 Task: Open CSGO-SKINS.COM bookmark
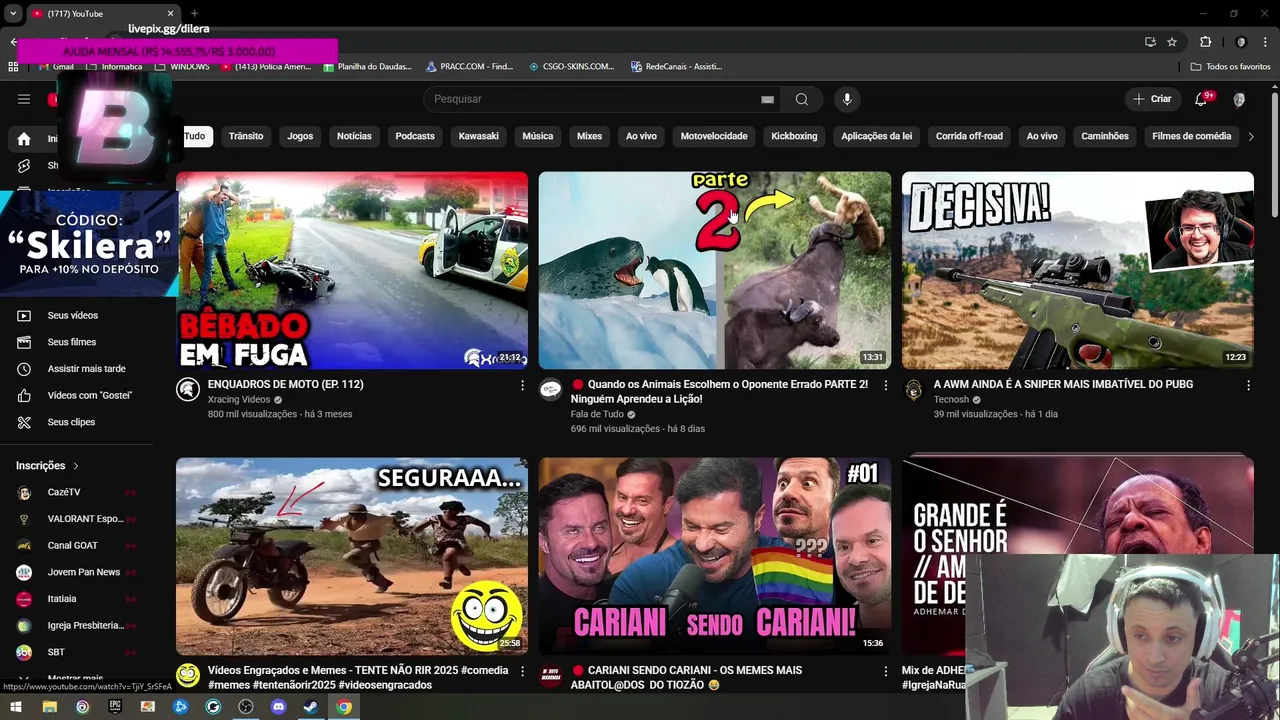pos(571,66)
